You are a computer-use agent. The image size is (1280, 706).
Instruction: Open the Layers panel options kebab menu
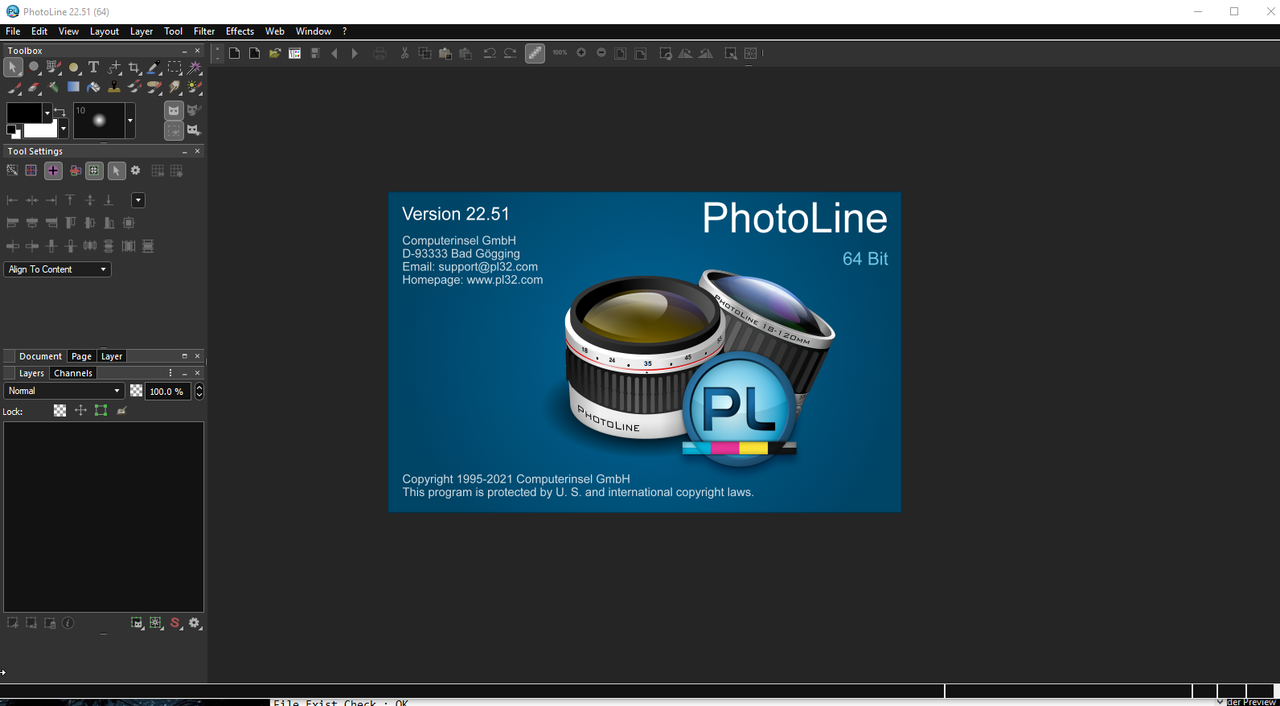171,373
